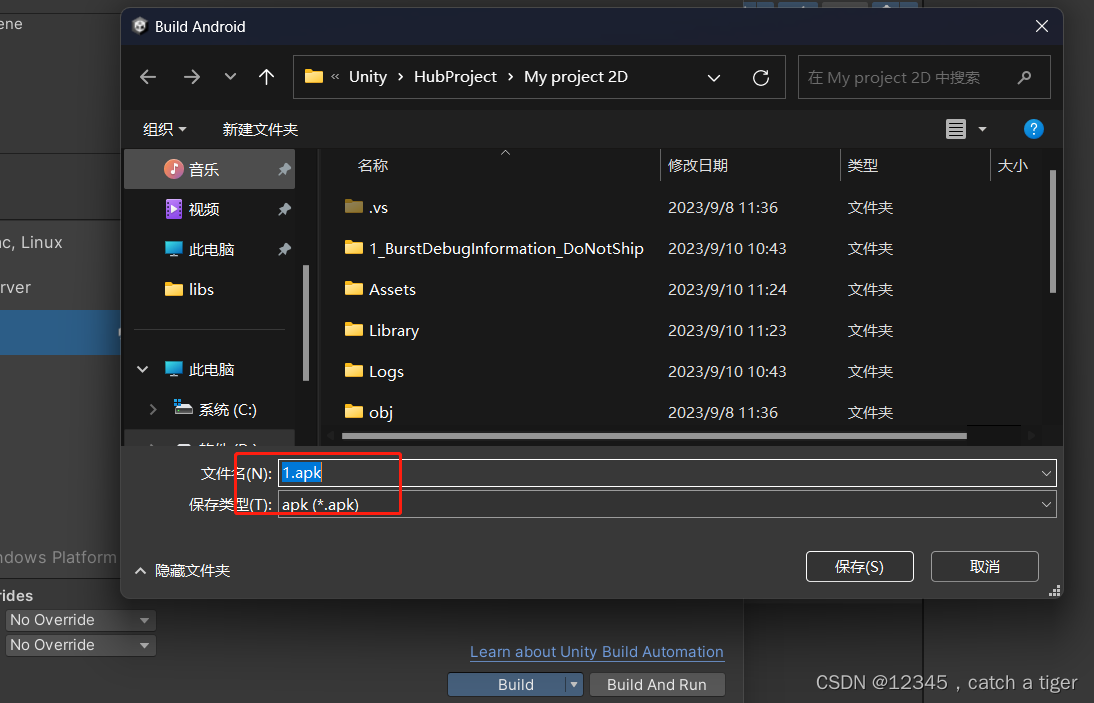Click the My project 2D breadcrumb

(576, 77)
